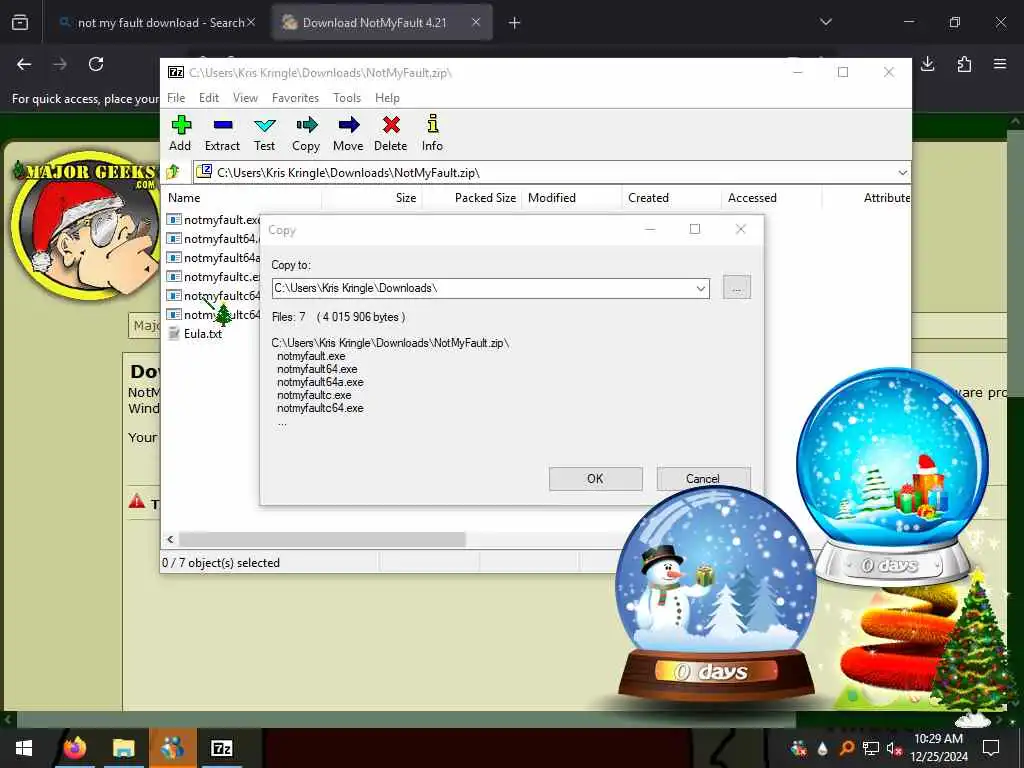The height and width of the screenshot is (768, 1024).
Task: Open the browser list all tabs dropdown
Action: (x=826, y=22)
